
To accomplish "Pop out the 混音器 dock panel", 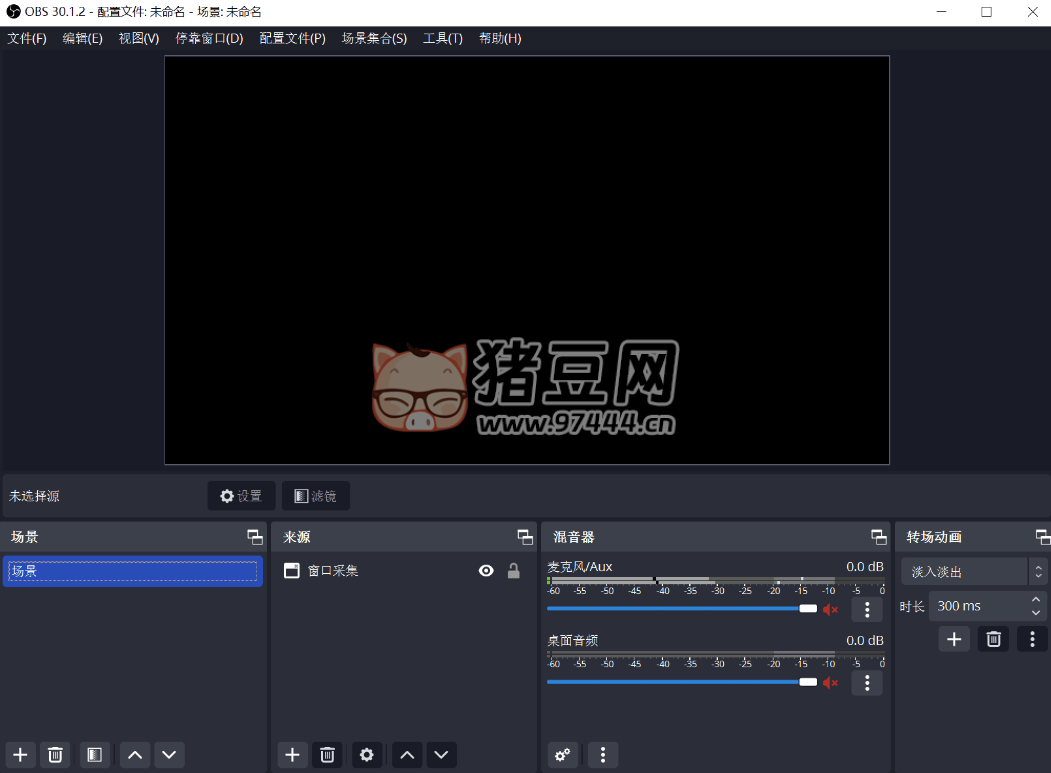I will [x=878, y=537].
